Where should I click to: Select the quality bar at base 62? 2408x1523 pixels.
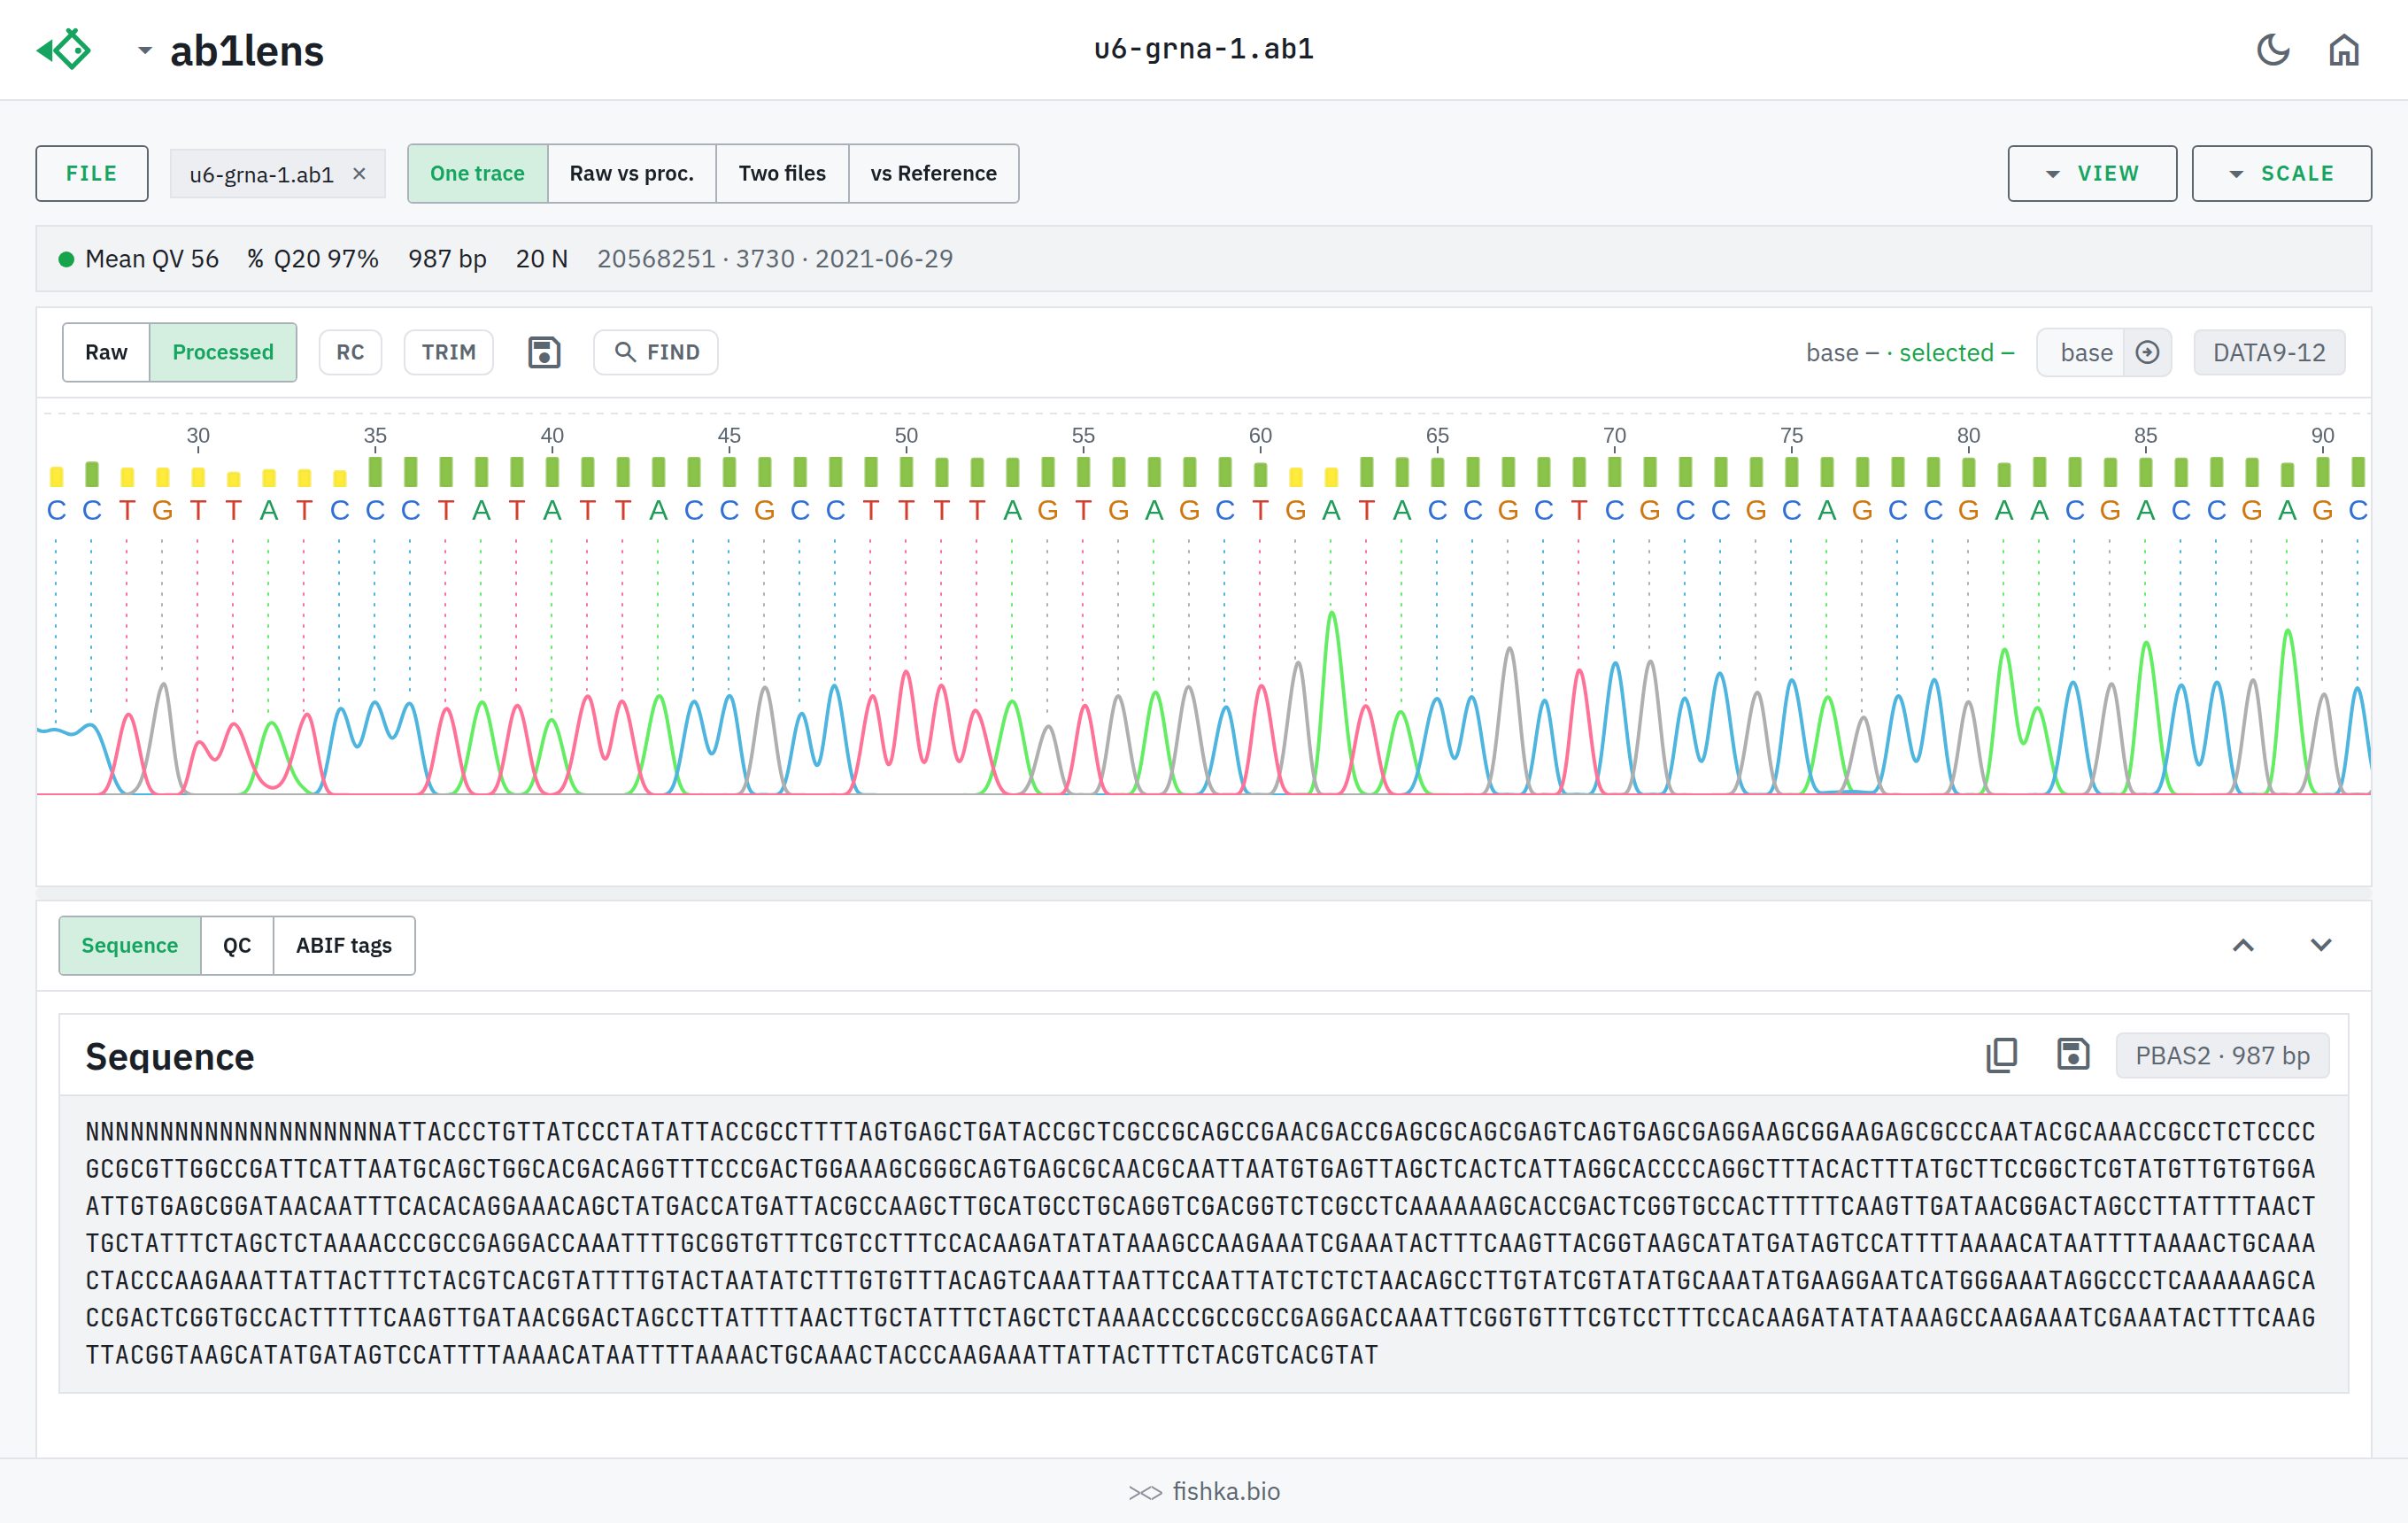[x=1331, y=477]
